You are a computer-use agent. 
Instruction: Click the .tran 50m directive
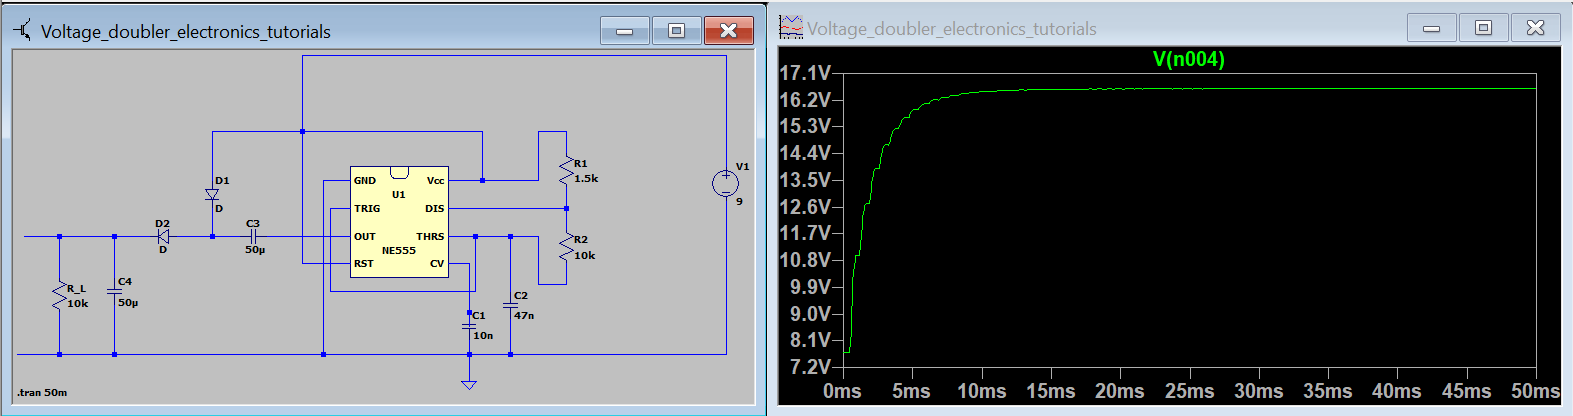coord(42,392)
